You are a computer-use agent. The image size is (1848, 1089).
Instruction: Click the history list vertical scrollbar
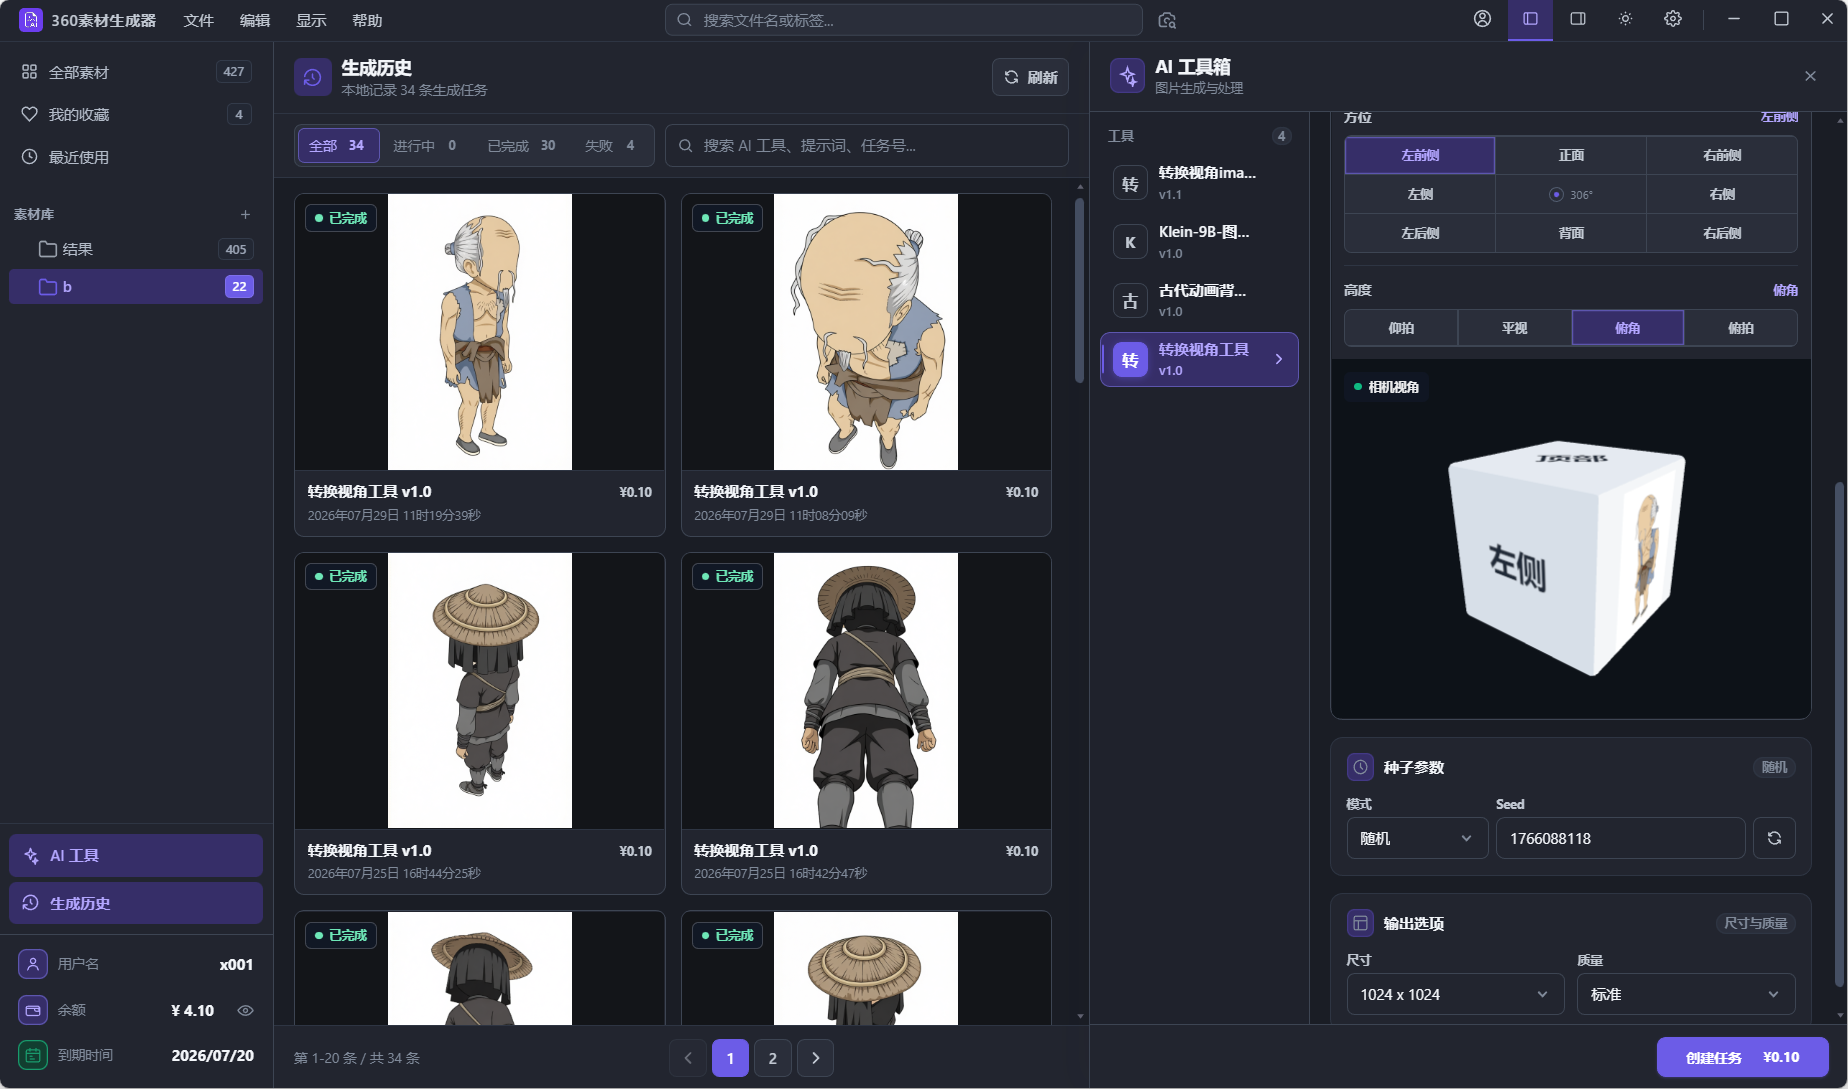pyautogui.click(x=1079, y=290)
